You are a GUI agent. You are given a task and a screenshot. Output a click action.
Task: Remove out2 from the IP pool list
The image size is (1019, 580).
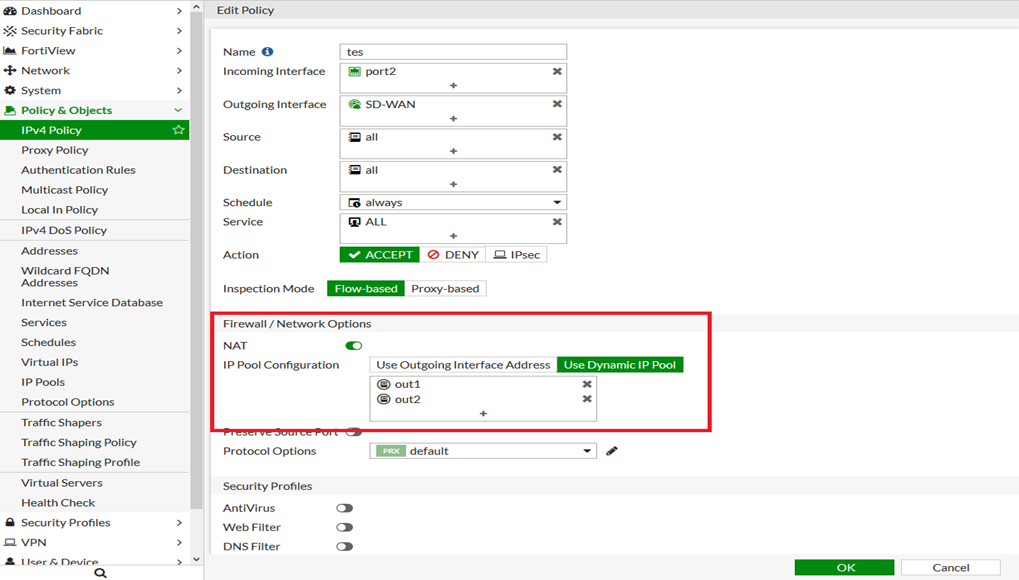tap(587, 399)
